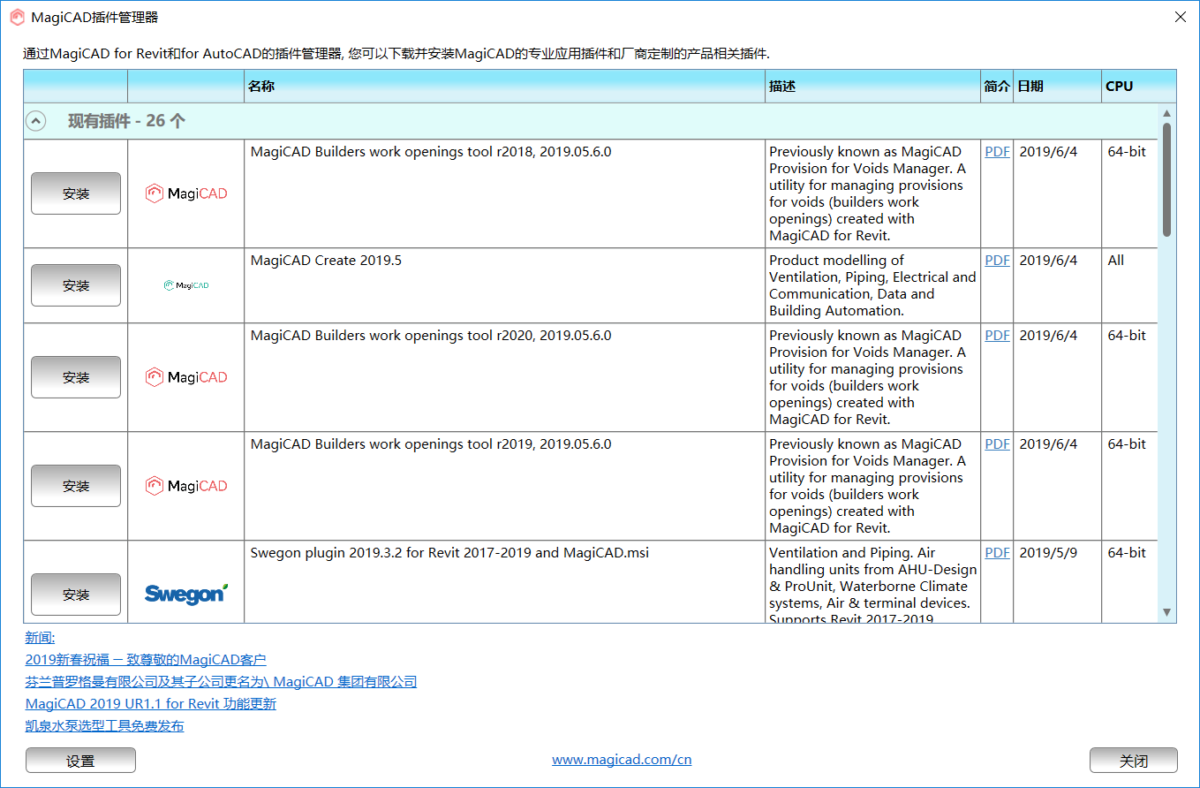
Task: Open 凯泉水泵选型工具免费发布 link
Action: tap(105, 726)
